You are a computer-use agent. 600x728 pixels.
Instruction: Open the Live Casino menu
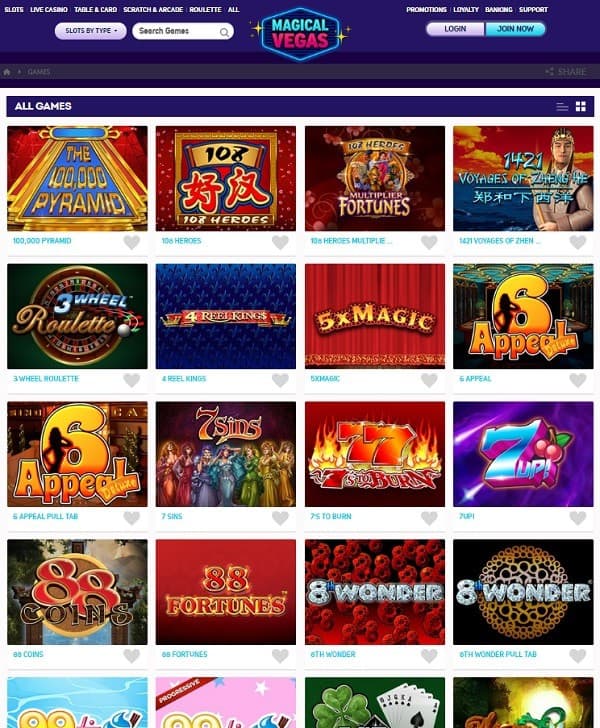coord(49,9)
